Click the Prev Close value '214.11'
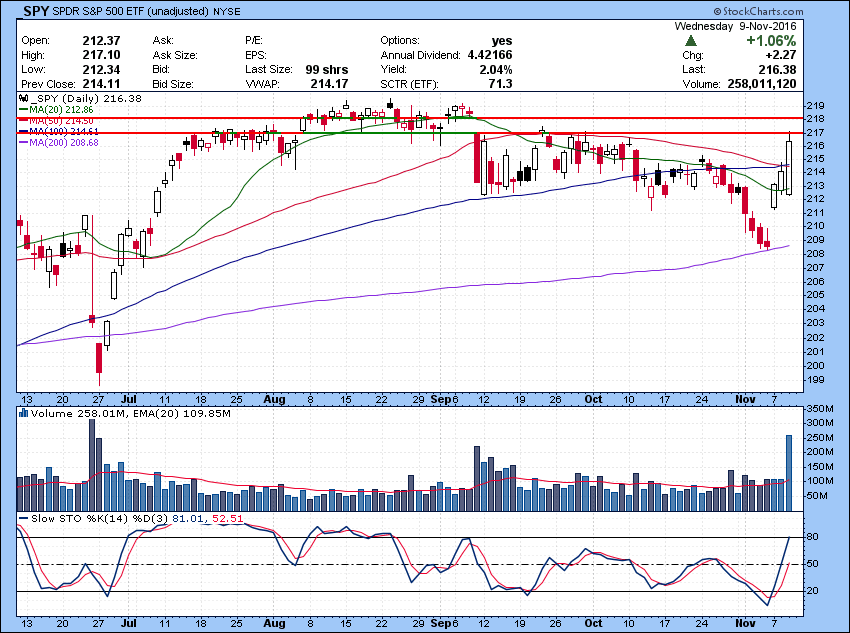850x633 pixels. (x=101, y=84)
